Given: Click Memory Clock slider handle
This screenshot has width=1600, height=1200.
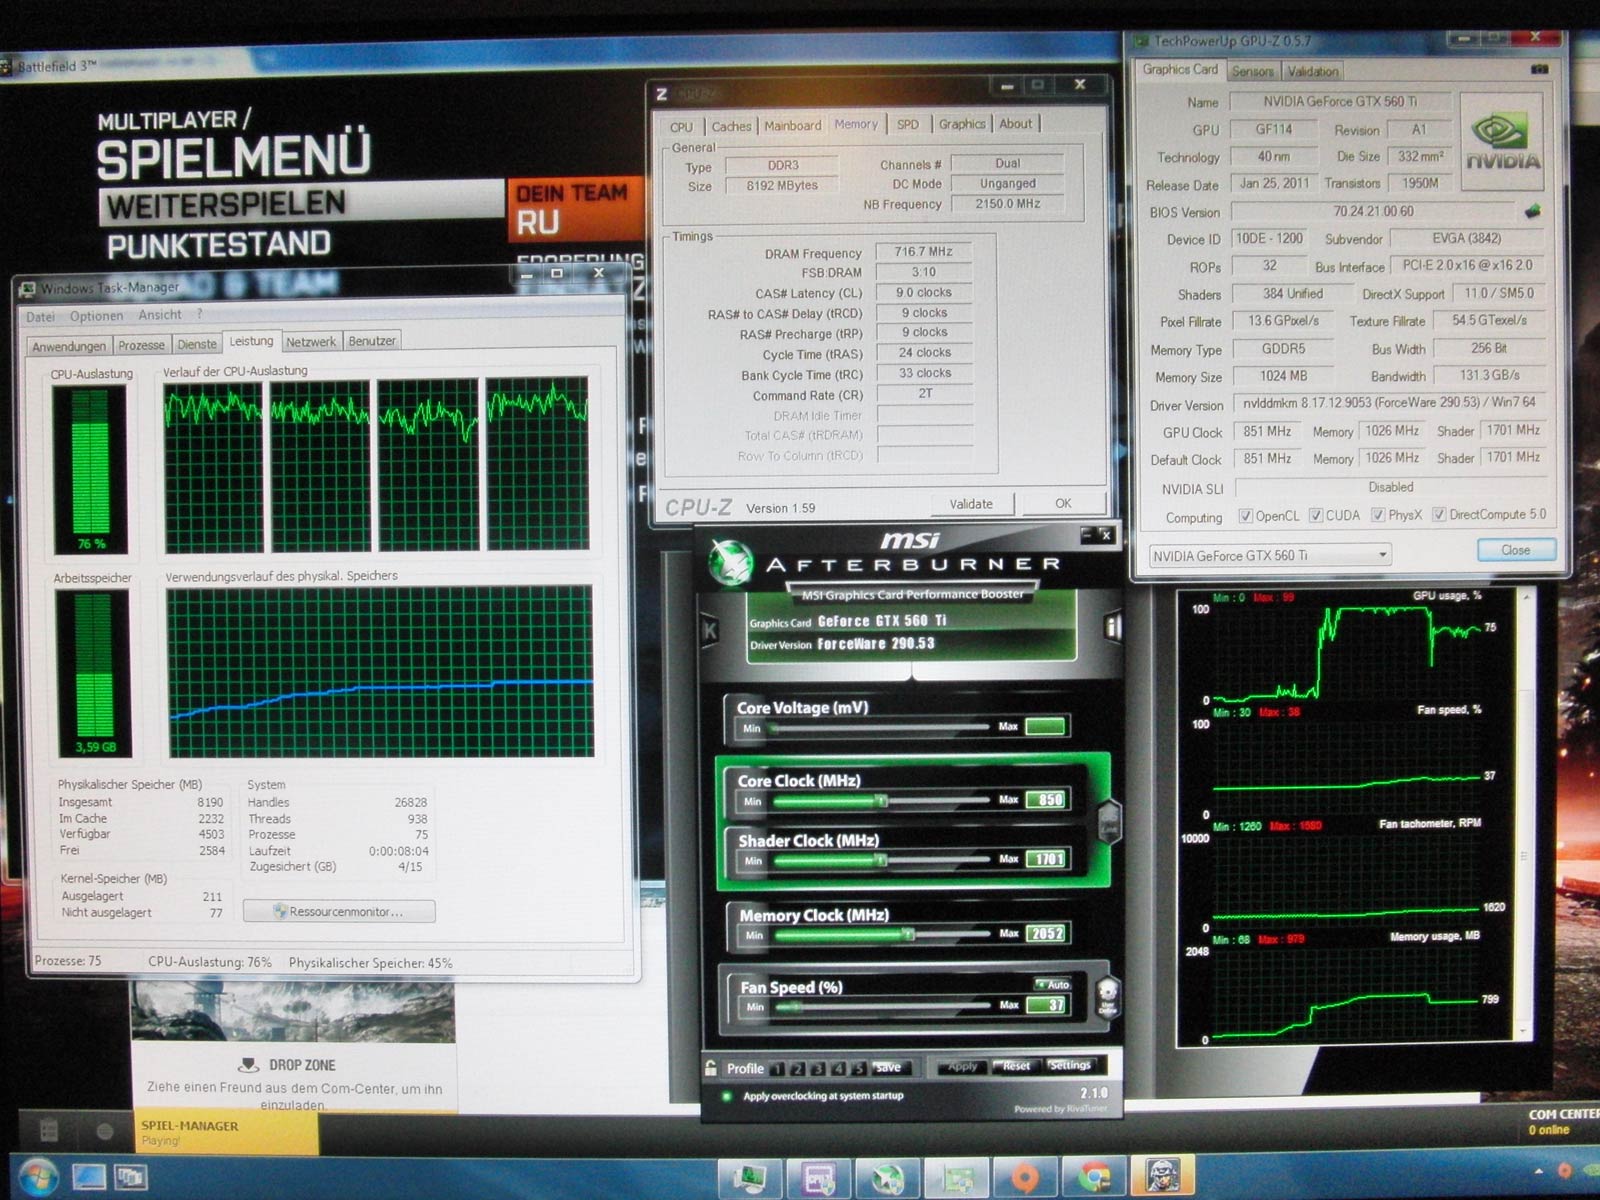Looking at the screenshot, I should (908, 934).
